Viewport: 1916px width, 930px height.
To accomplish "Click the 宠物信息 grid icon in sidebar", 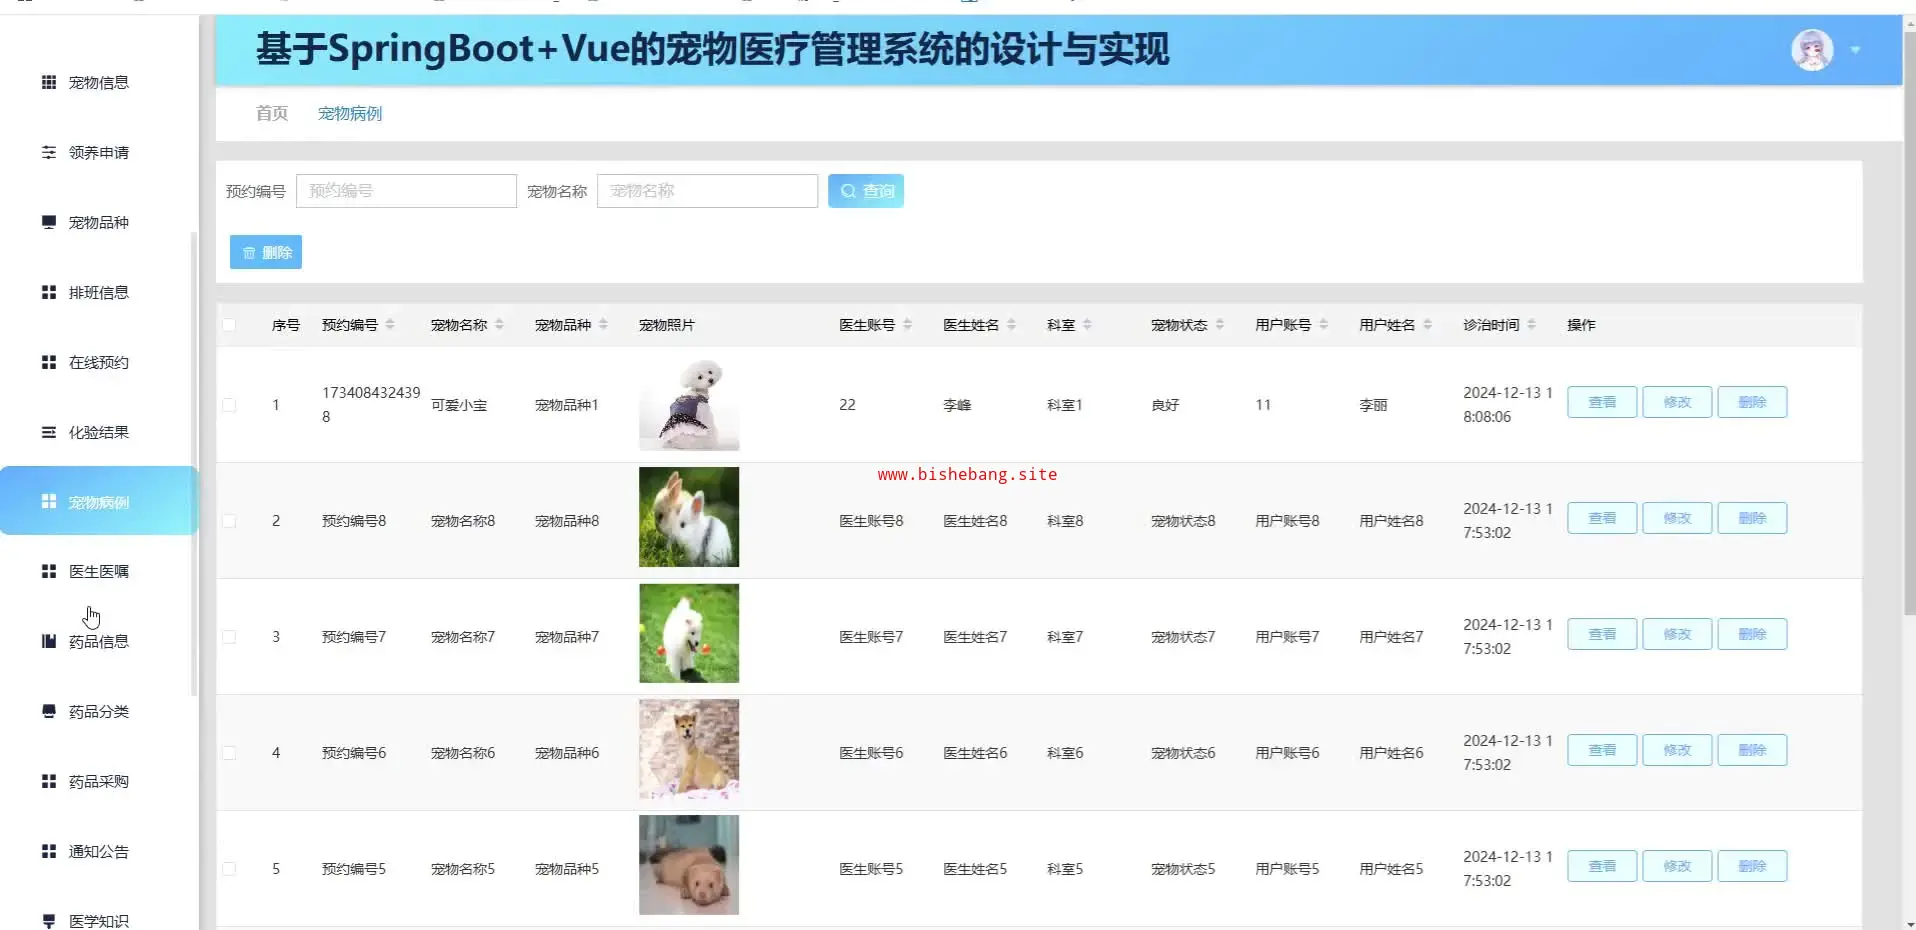I will 48,82.
